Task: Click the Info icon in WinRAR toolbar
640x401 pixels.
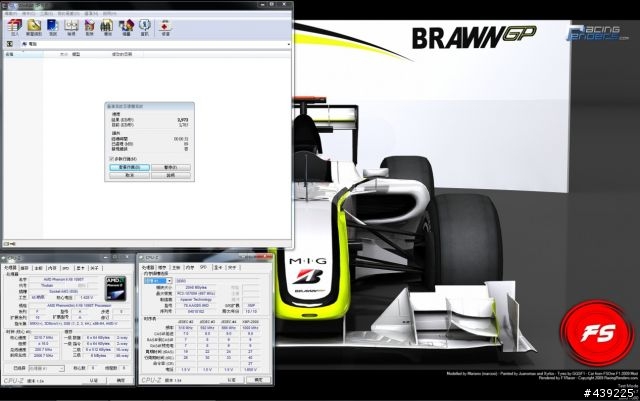Action: click(x=144, y=27)
